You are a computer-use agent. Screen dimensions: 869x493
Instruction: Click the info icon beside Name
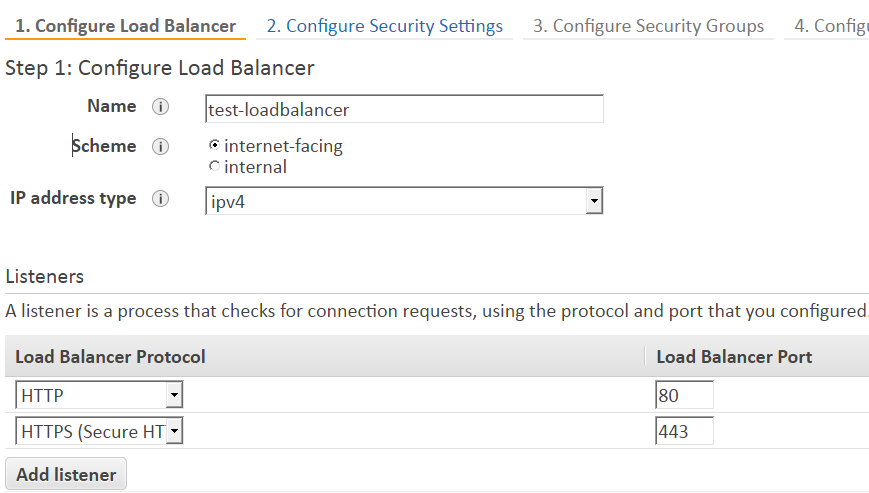160,107
